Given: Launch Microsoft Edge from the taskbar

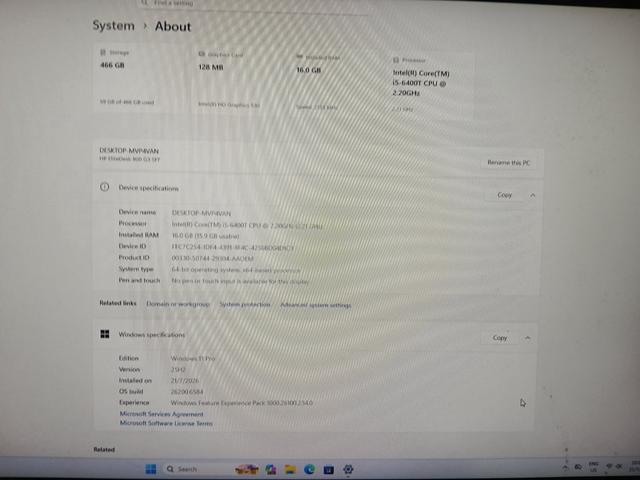Looking at the screenshot, I should point(309,469).
